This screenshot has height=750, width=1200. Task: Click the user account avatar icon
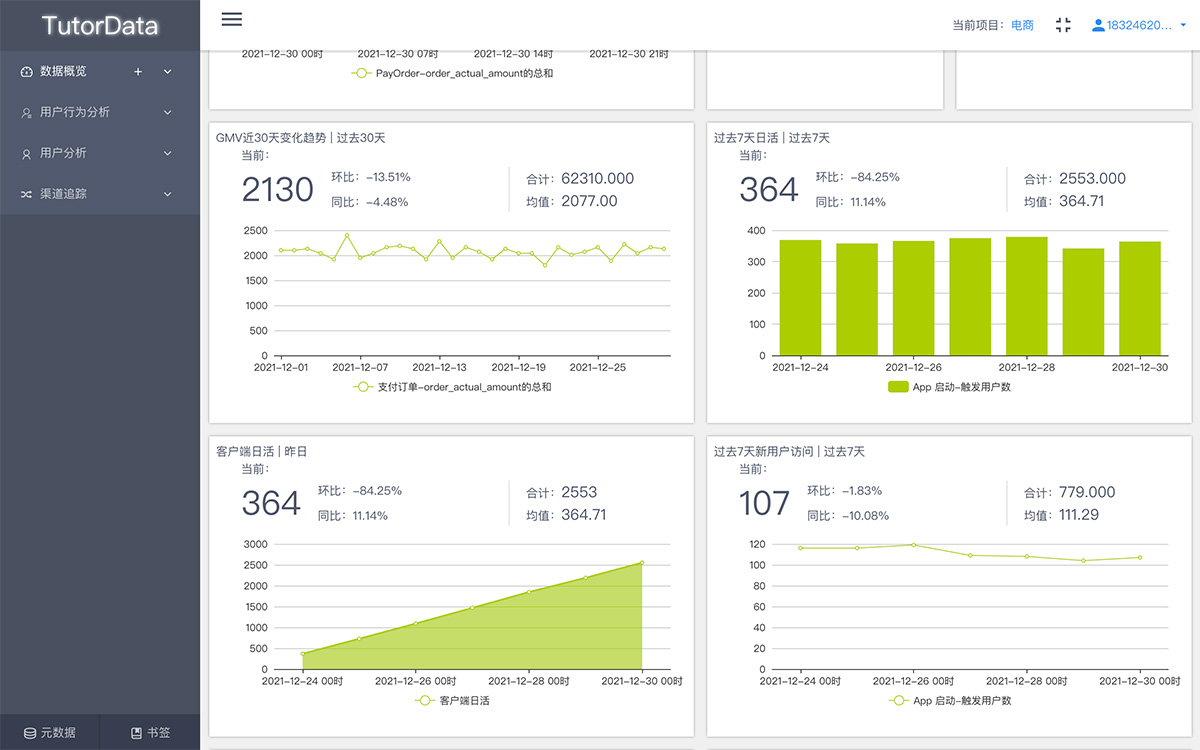tap(1098, 25)
